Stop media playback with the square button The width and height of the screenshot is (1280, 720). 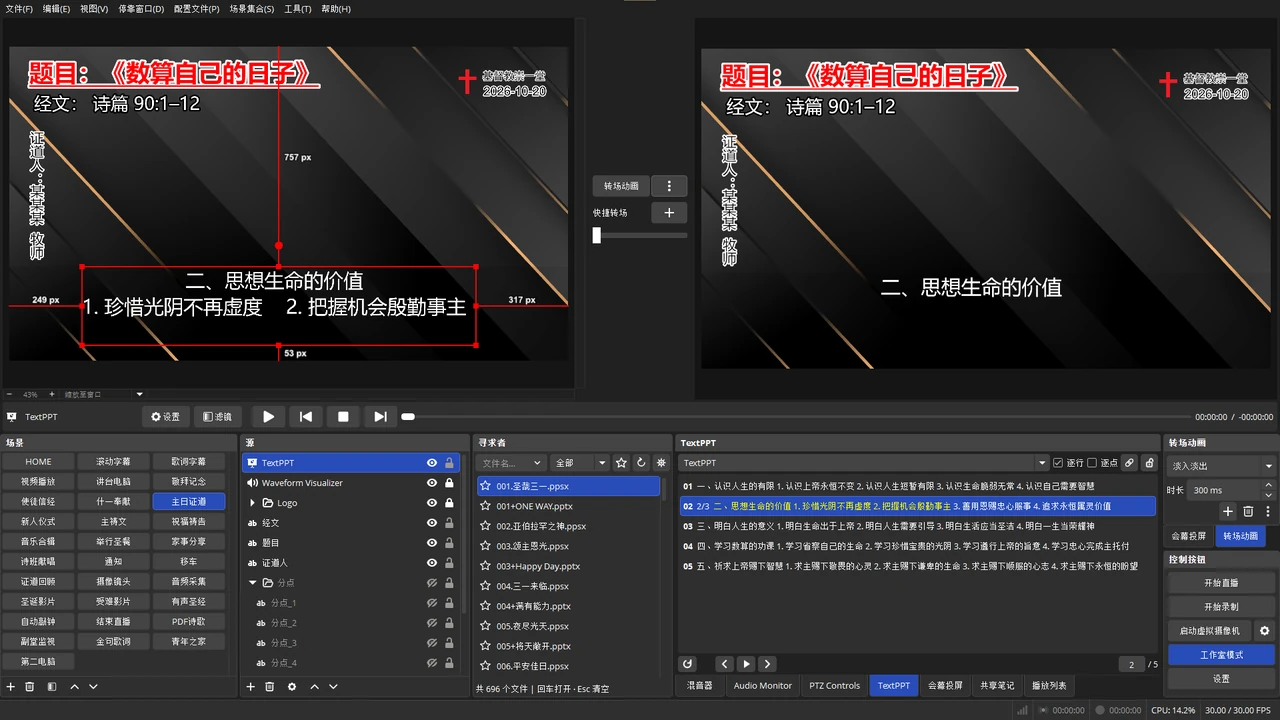pyautogui.click(x=343, y=416)
